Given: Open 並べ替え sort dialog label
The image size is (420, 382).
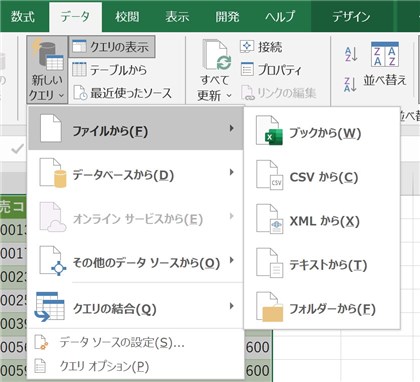Looking at the screenshot, I should point(385,80).
